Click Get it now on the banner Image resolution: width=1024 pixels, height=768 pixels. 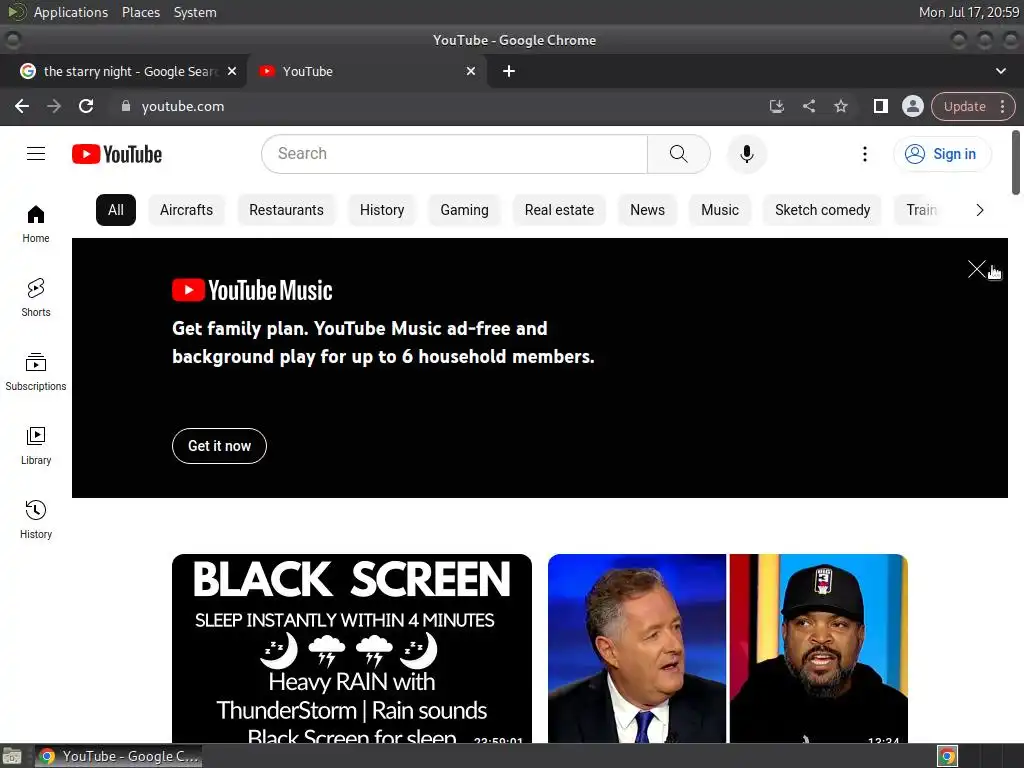click(219, 446)
